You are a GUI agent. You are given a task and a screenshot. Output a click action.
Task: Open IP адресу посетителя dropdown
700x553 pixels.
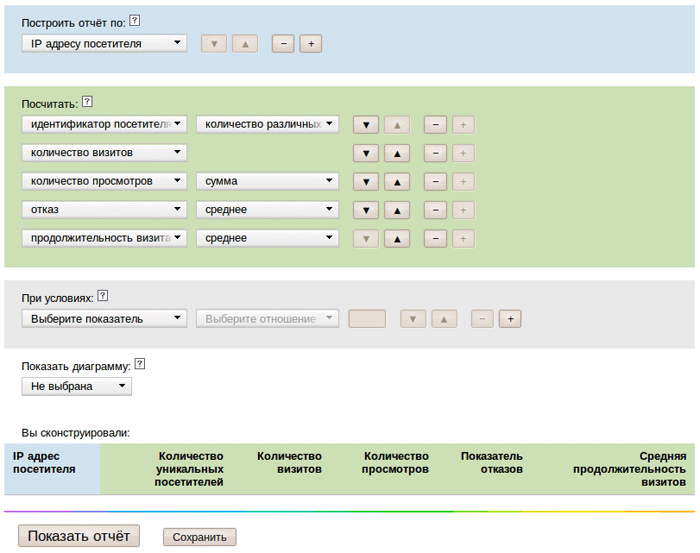(104, 44)
